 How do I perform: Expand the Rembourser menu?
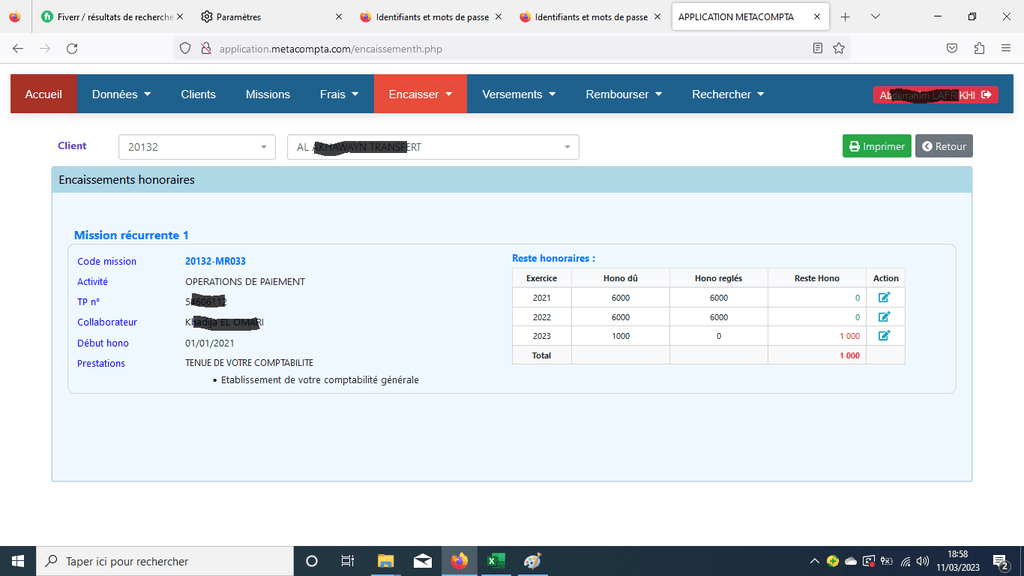(624, 94)
